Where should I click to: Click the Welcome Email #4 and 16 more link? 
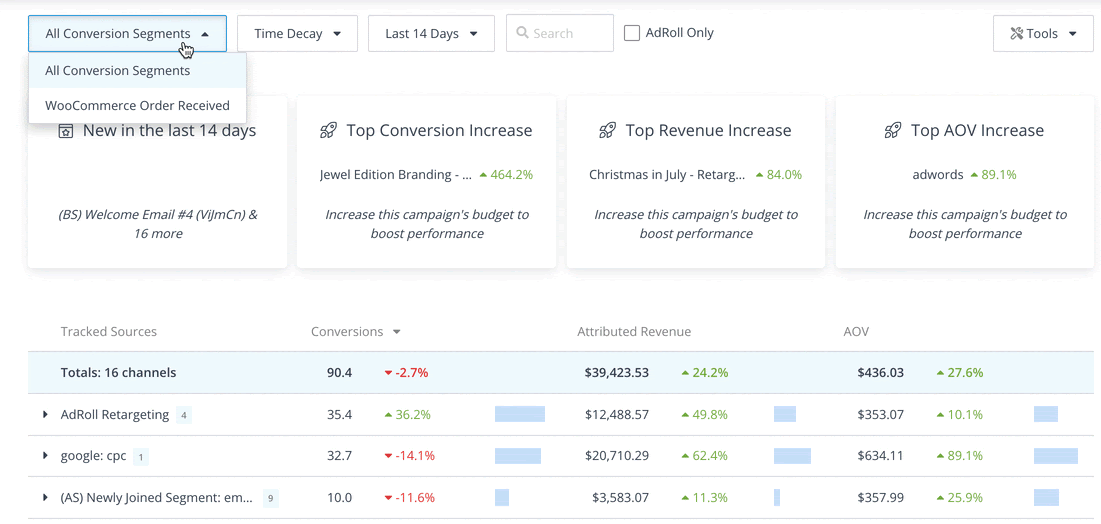(x=157, y=224)
